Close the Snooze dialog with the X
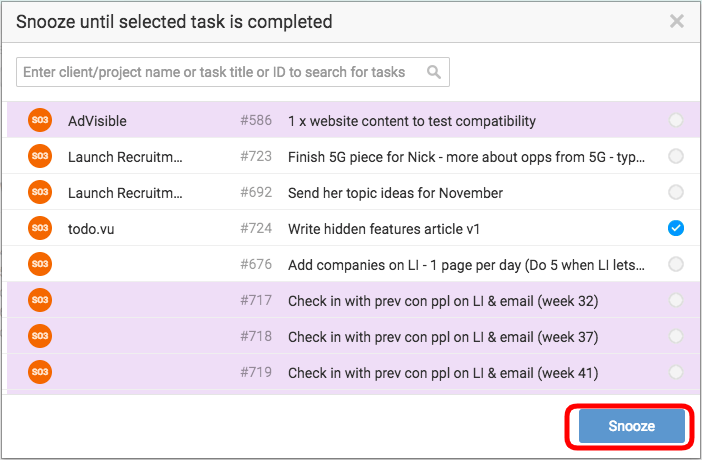 (x=677, y=21)
